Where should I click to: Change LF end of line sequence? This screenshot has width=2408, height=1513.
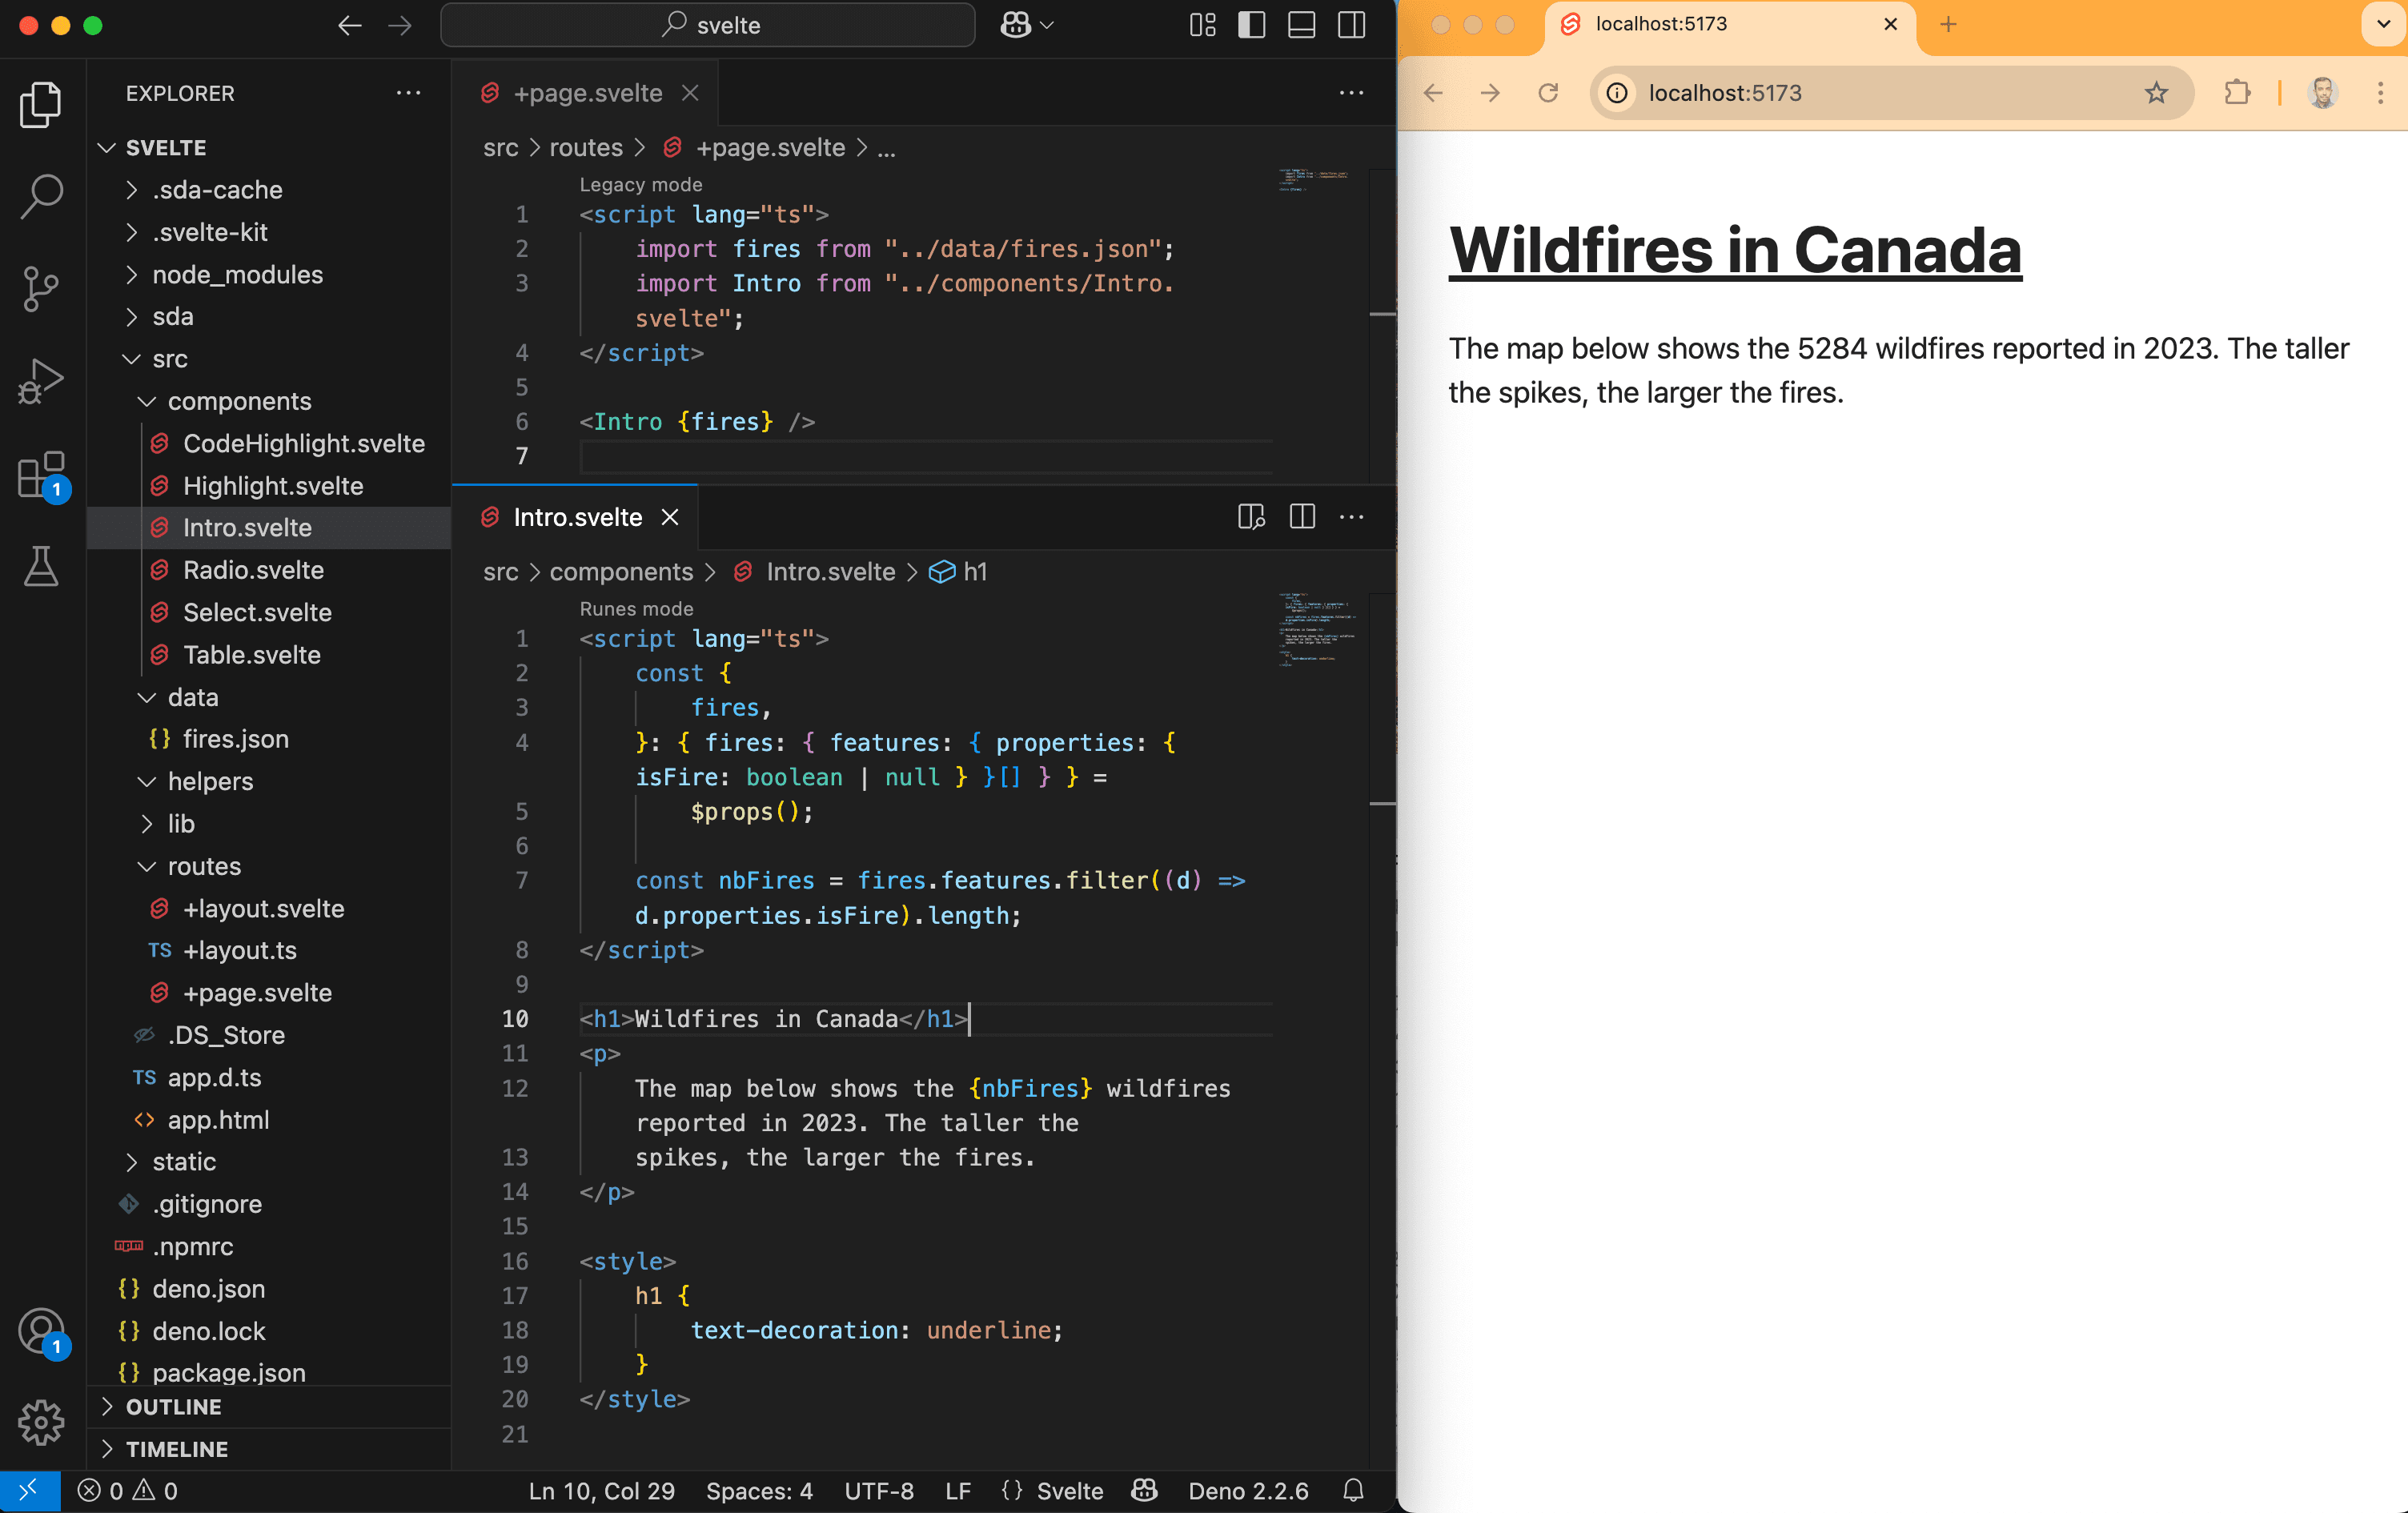pyautogui.click(x=958, y=1491)
